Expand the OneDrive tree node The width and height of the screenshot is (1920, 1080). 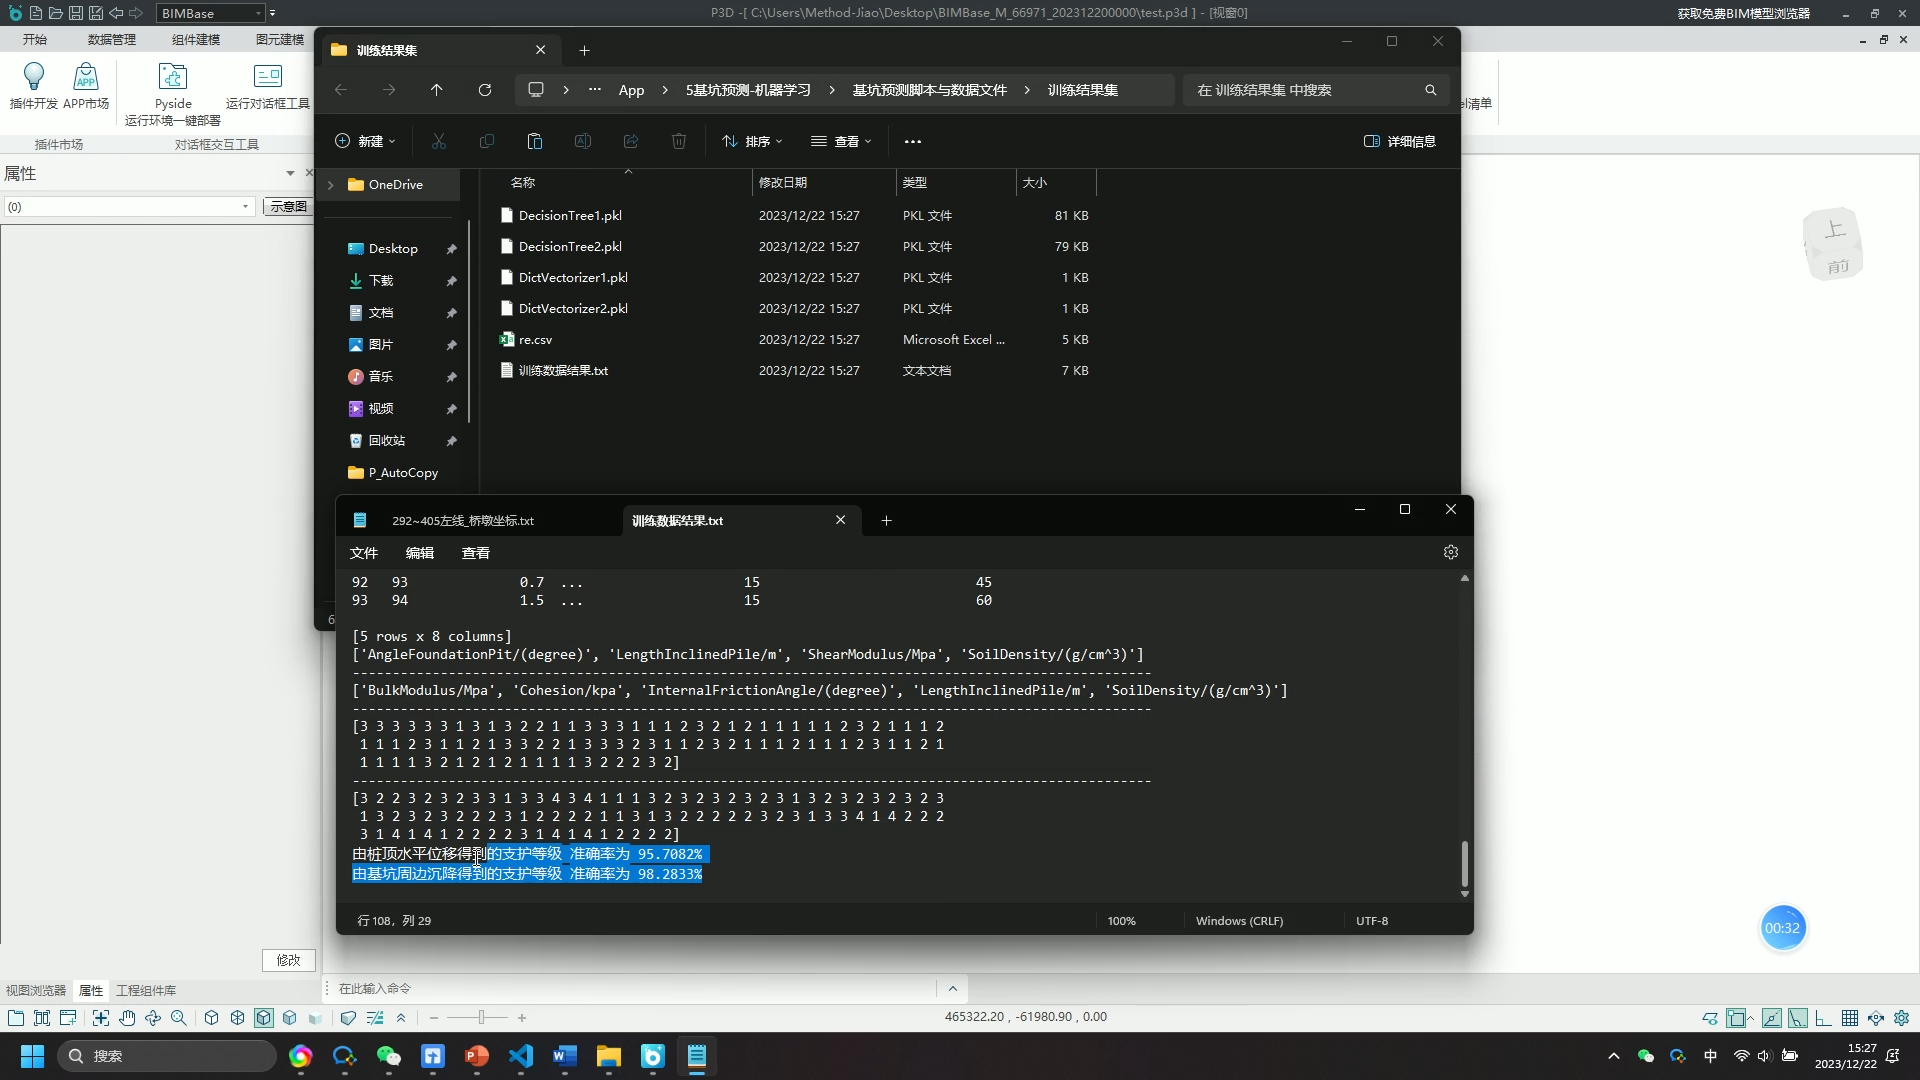(x=331, y=185)
